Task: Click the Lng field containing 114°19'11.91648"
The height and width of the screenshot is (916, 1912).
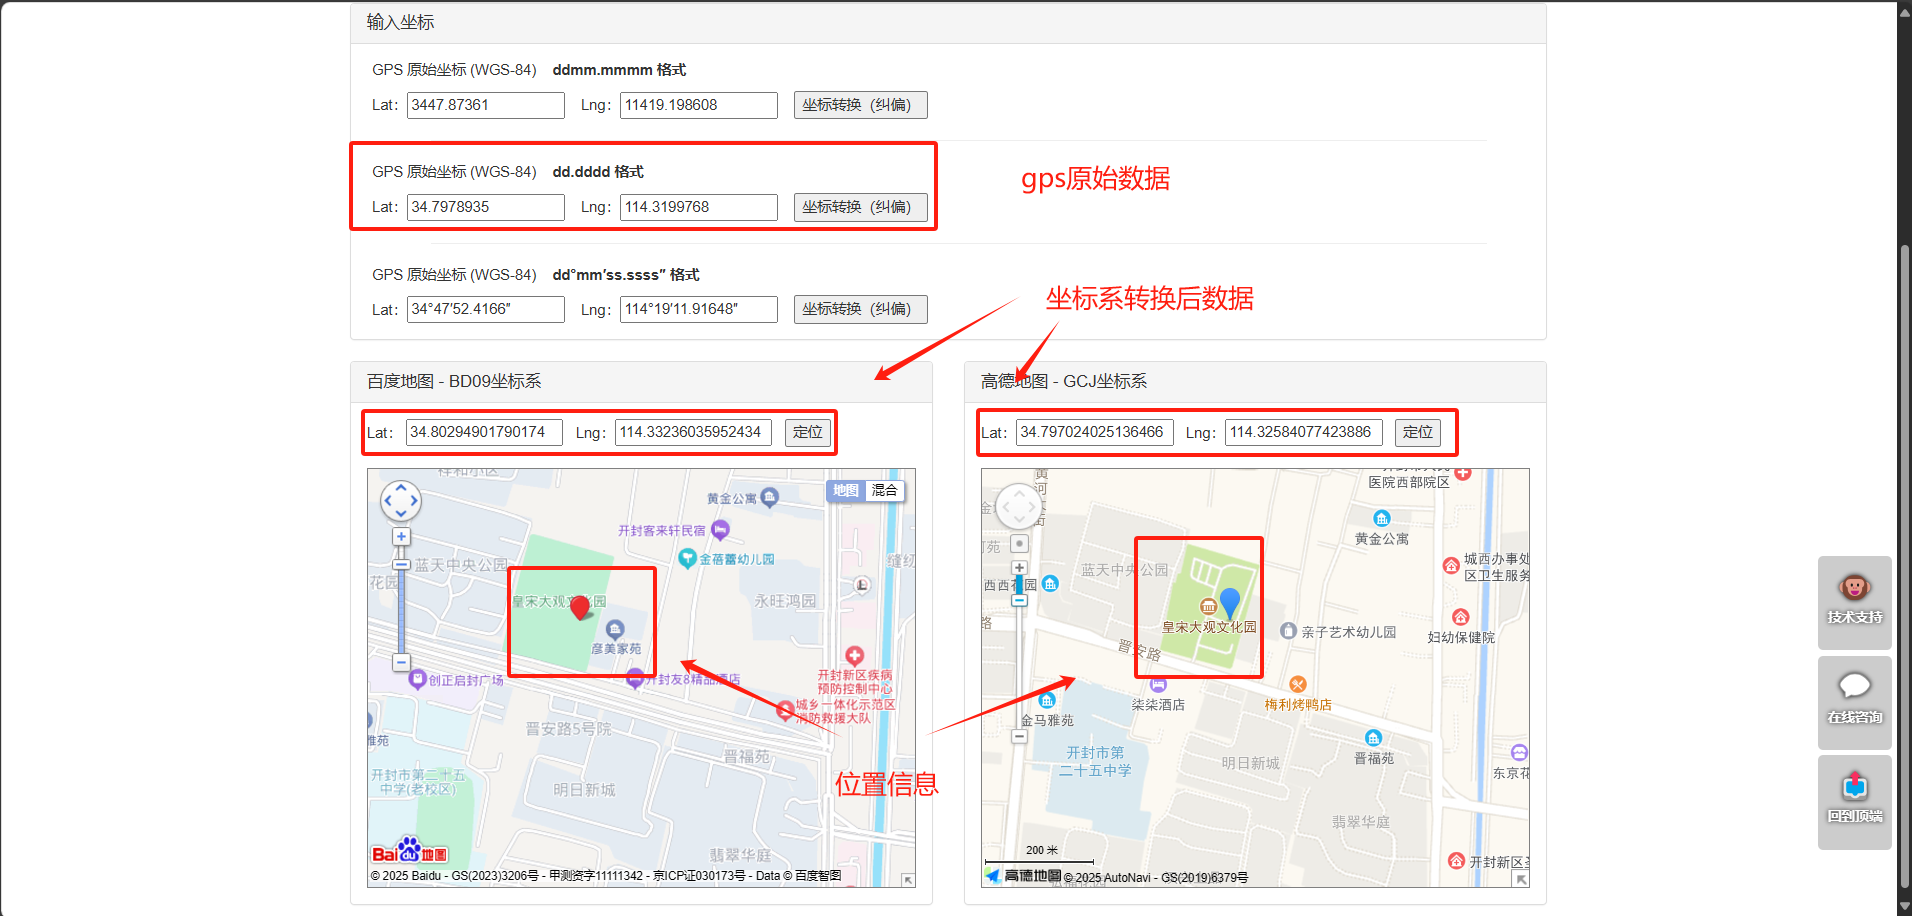Action: (698, 309)
